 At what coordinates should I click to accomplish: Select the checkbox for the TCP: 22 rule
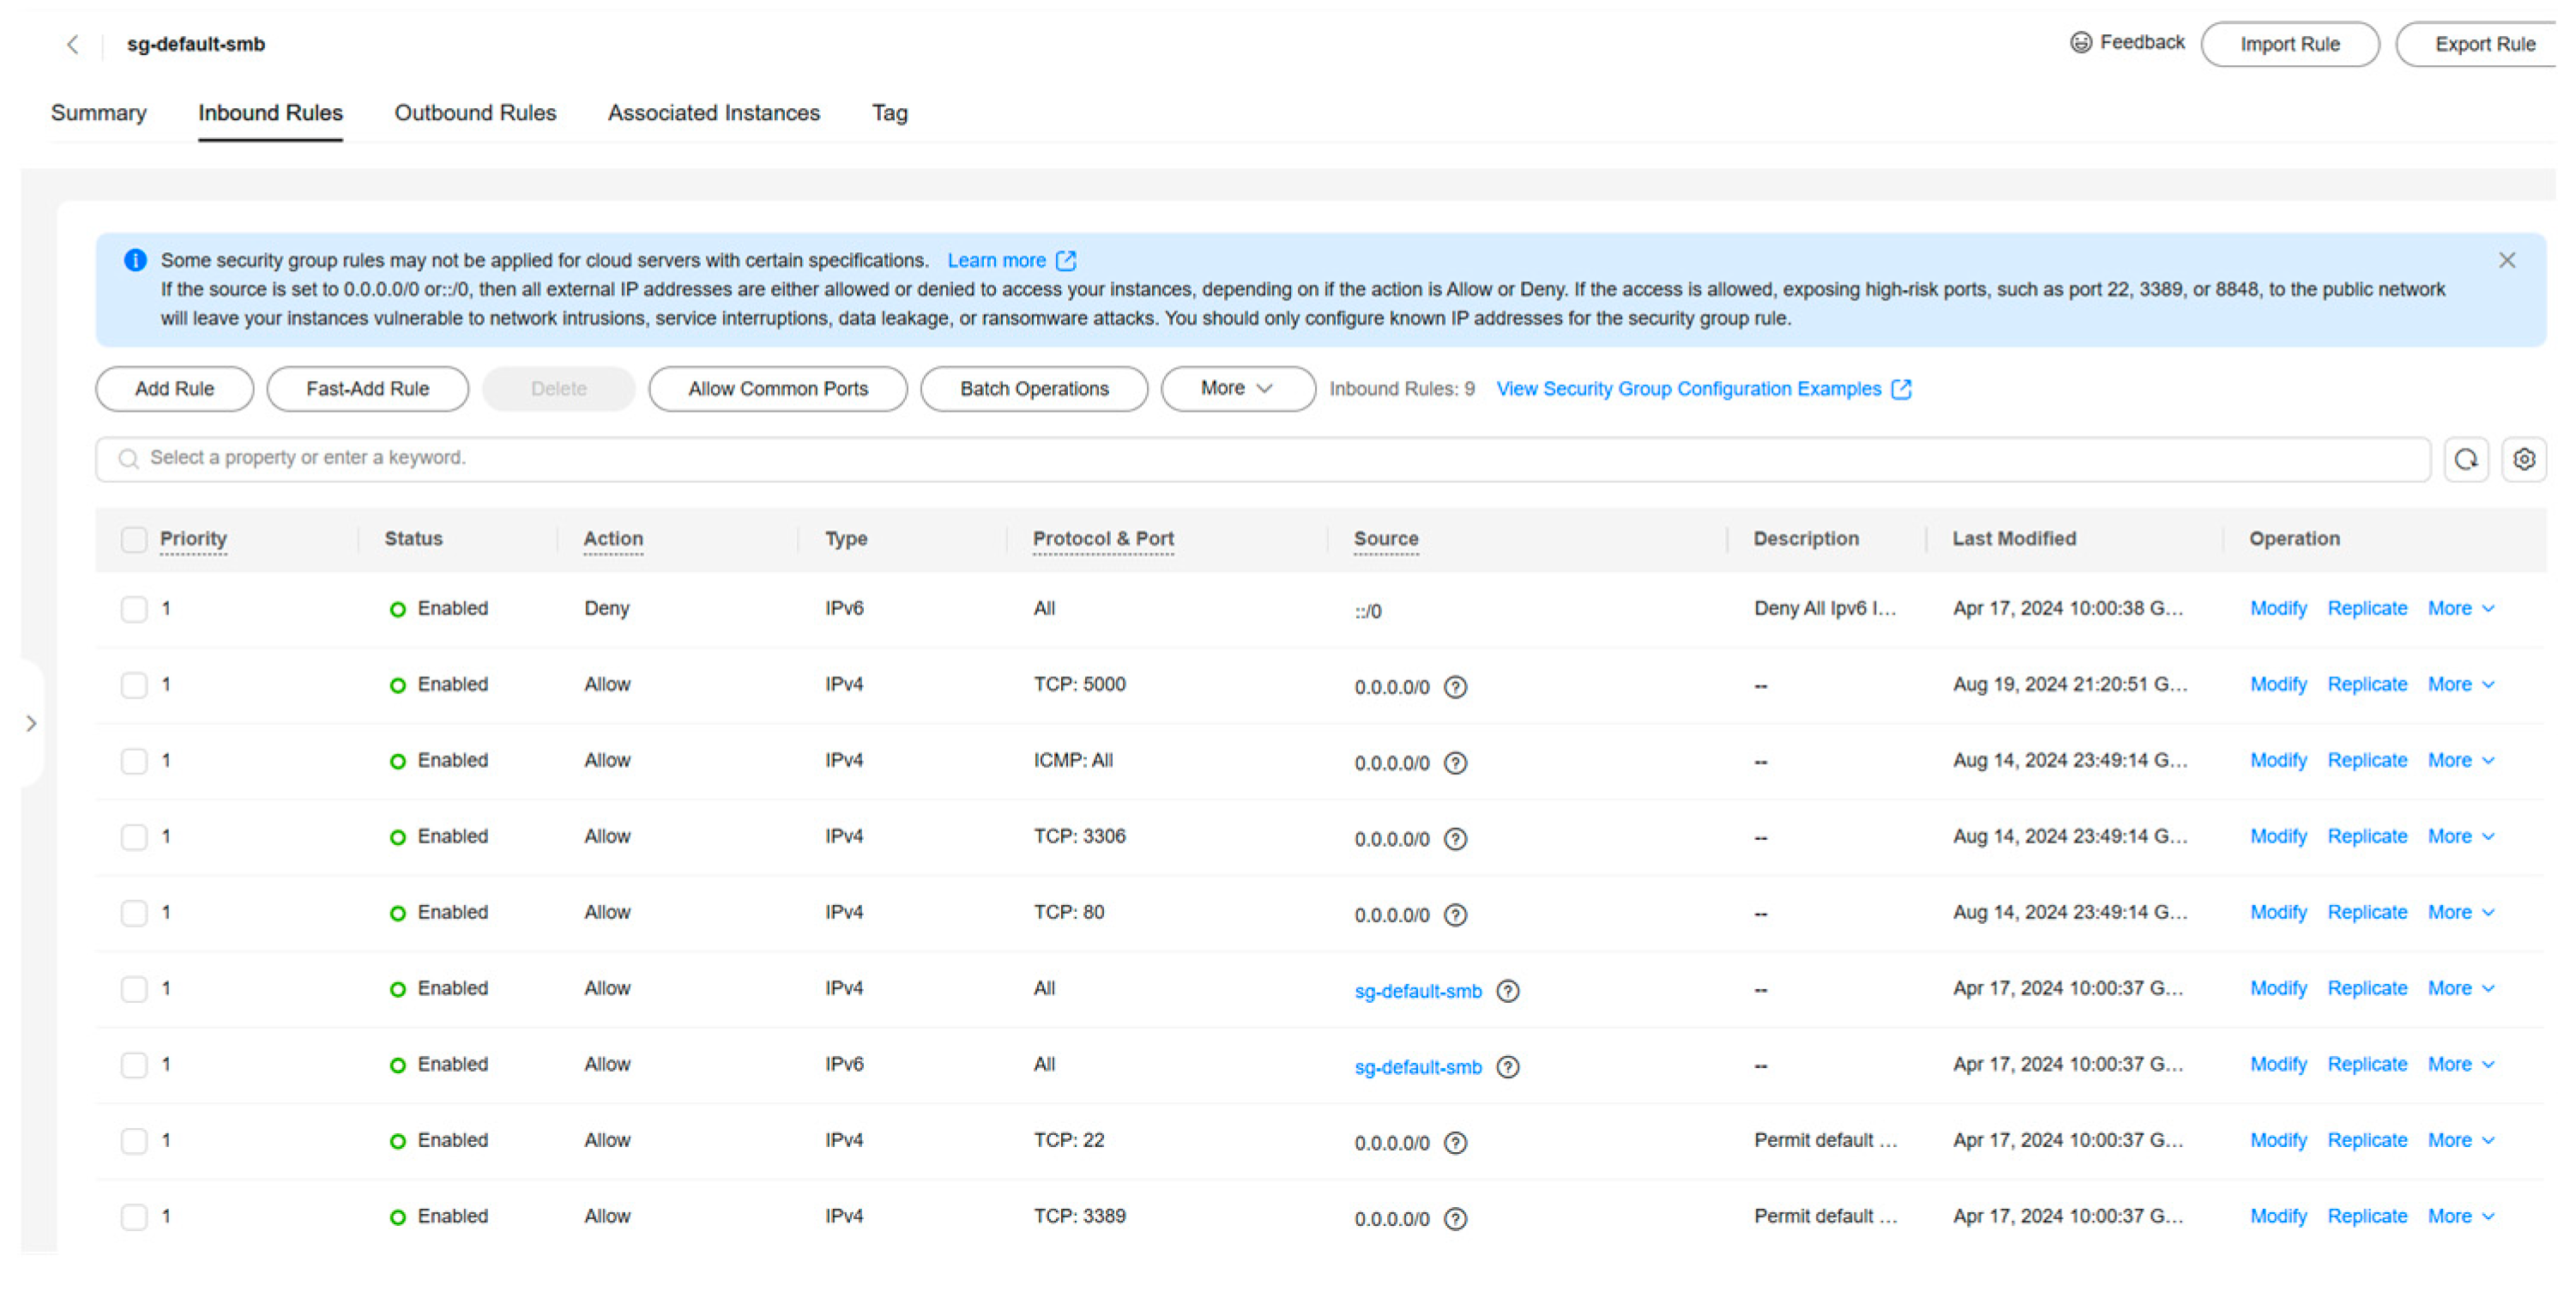pos(134,1141)
